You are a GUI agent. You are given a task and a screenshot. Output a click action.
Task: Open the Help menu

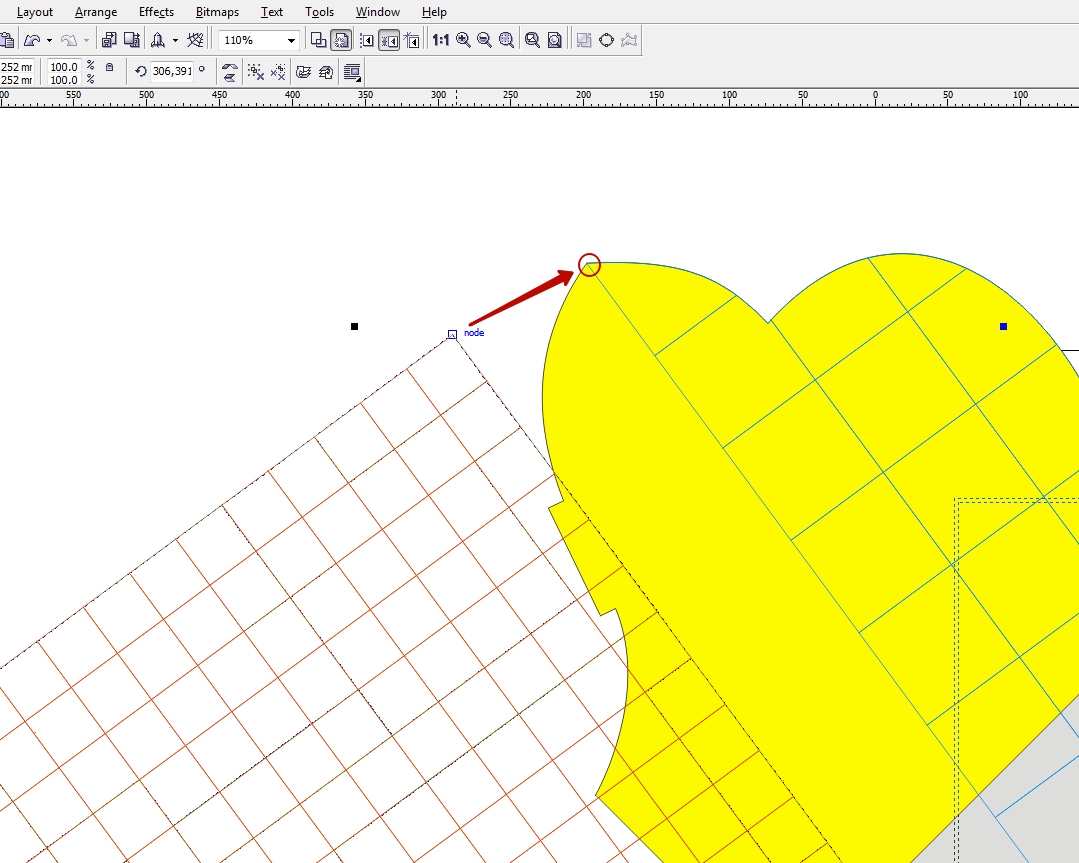[434, 12]
